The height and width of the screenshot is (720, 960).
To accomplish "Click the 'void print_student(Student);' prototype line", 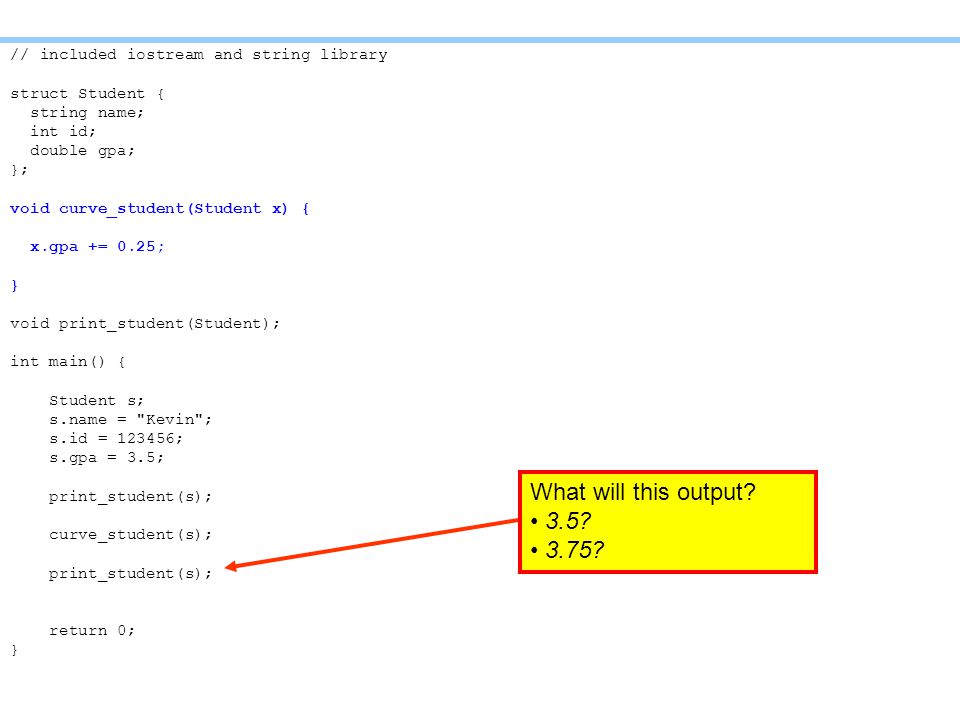I will point(145,323).
